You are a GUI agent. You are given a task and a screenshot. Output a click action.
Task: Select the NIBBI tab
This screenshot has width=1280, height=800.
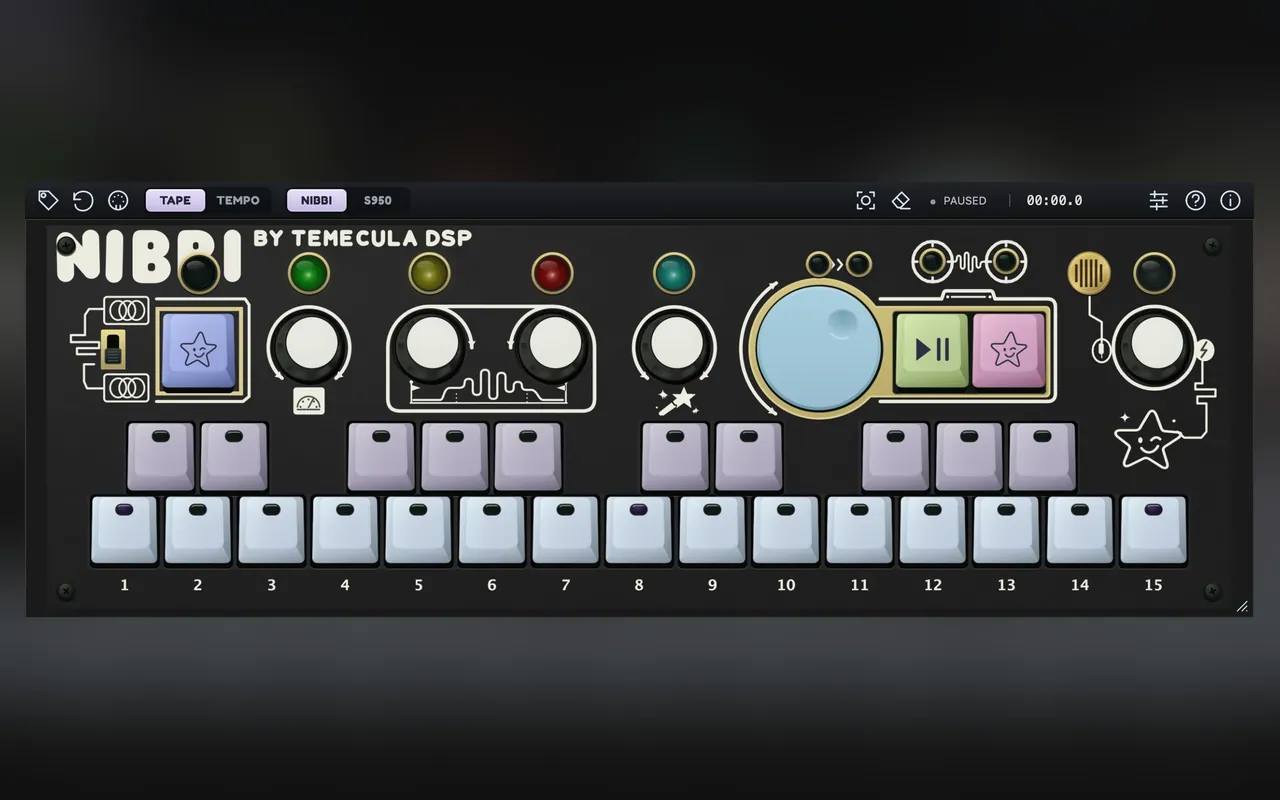[x=316, y=200]
